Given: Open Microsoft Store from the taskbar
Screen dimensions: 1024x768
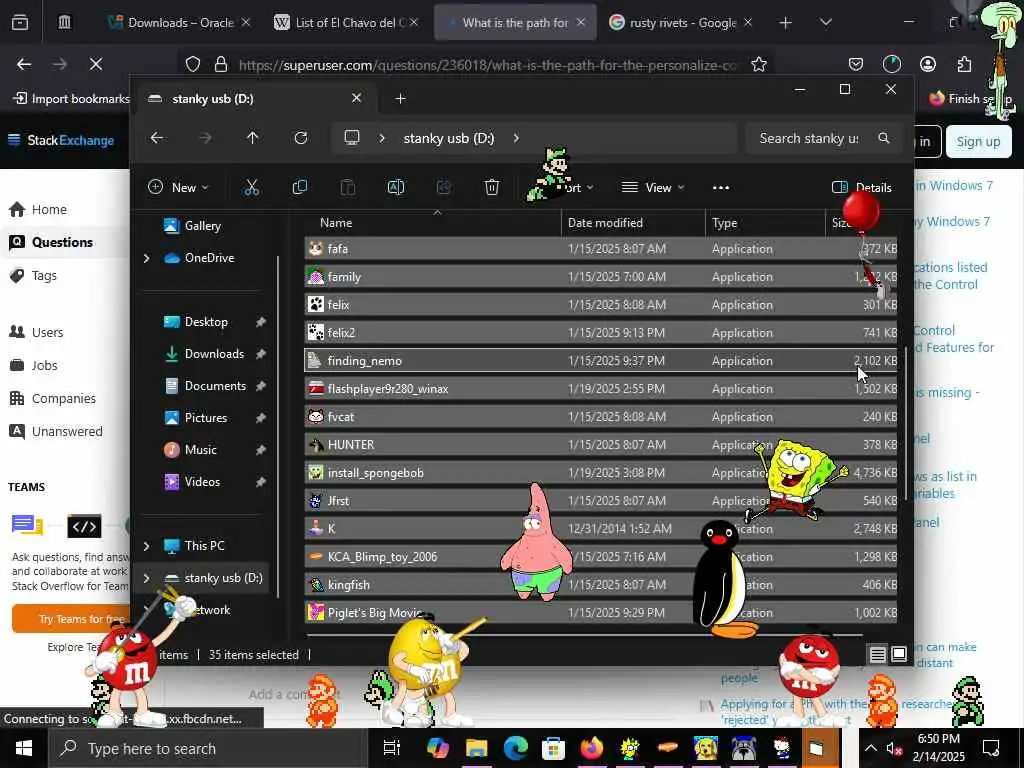Looking at the screenshot, I should point(553,748).
